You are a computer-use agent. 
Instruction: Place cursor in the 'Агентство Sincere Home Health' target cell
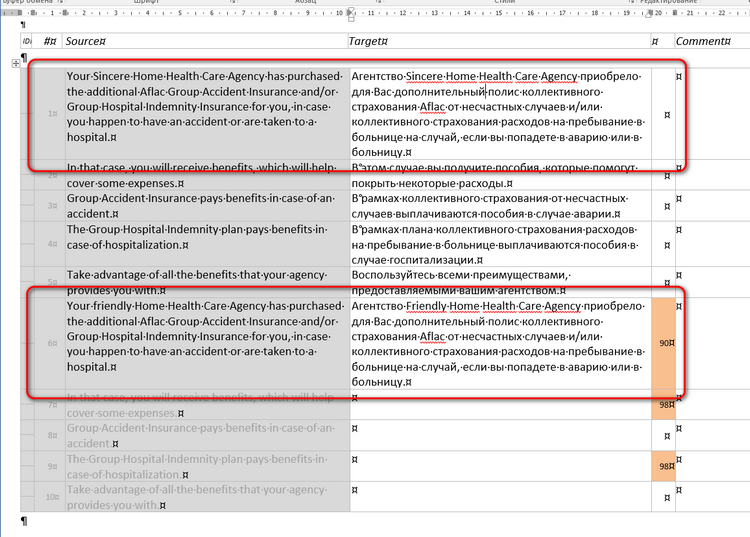pos(500,114)
